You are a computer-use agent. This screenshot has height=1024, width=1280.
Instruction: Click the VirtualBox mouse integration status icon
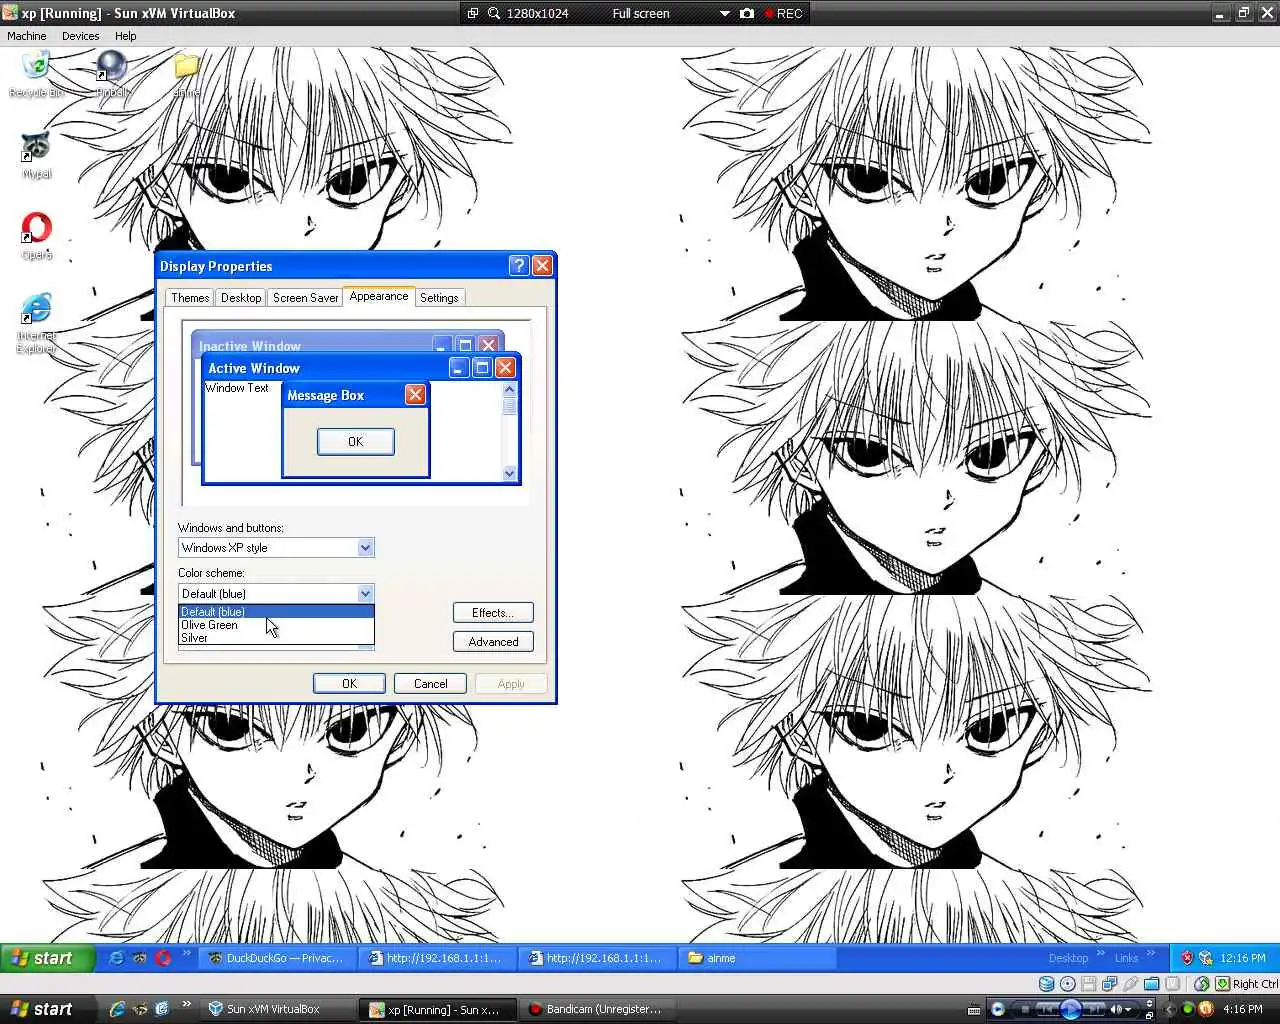[x=1201, y=984]
